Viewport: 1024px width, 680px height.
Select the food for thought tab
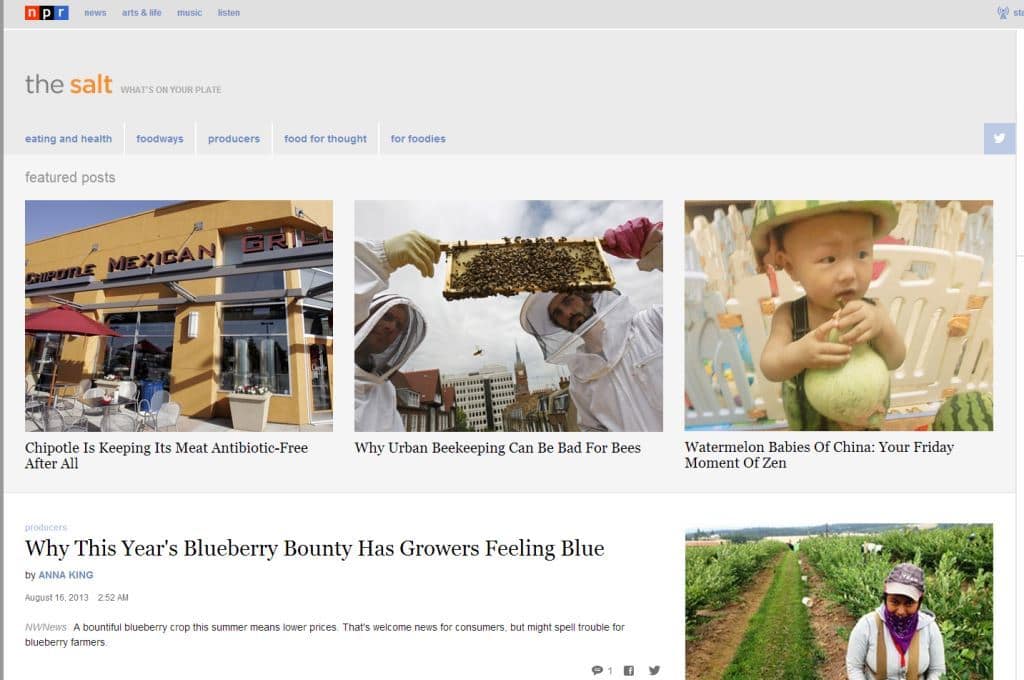tap(325, 138)
